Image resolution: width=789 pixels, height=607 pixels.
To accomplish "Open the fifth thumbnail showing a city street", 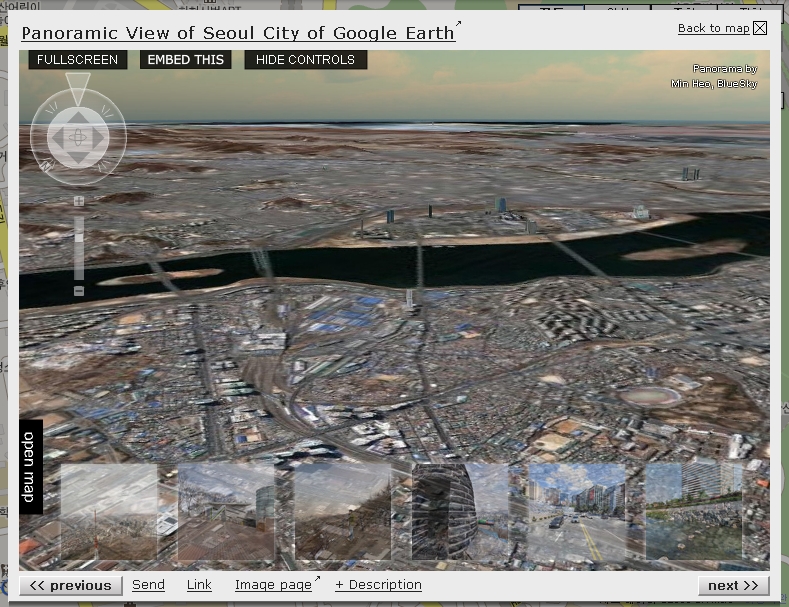I will point(577,511).
